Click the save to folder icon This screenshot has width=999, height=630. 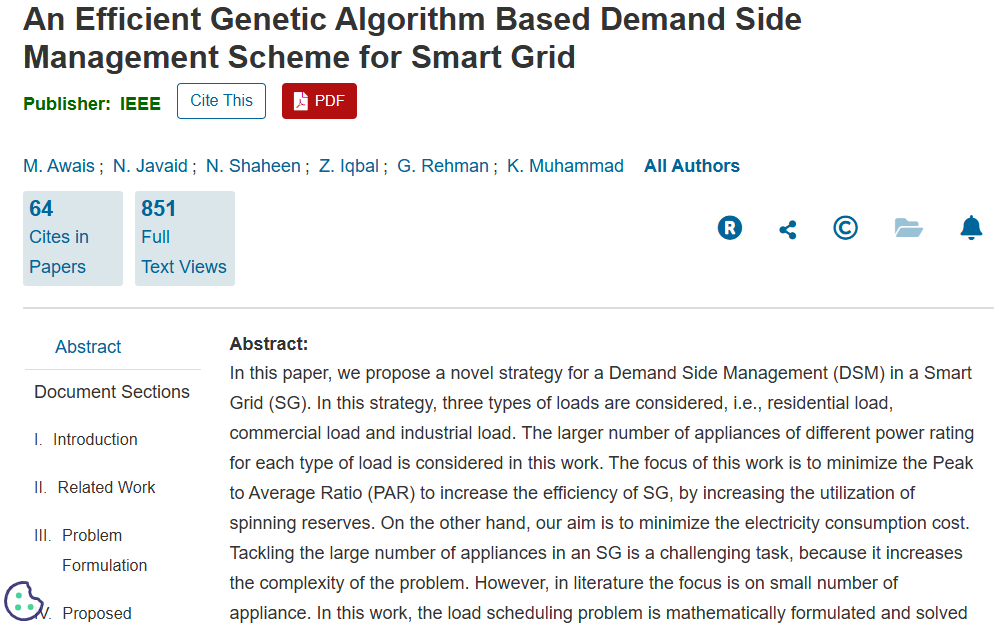(x=908, y=228)
